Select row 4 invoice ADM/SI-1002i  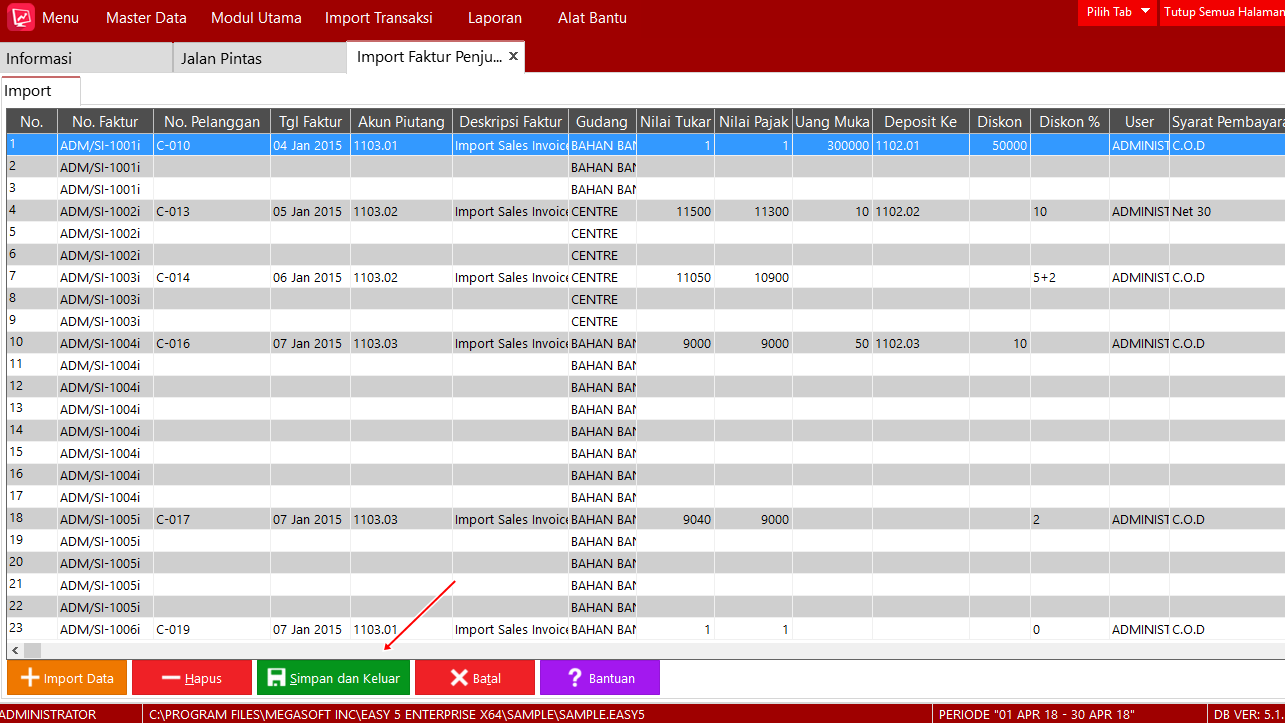pyautogui.click(x=100, y=212)
